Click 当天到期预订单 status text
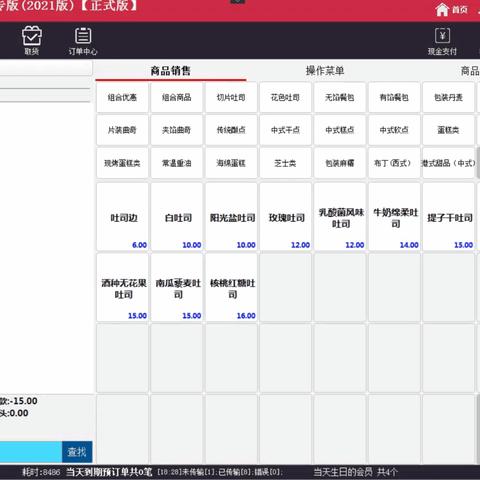Screen dimensions: 480x480 tap(109, 472)
